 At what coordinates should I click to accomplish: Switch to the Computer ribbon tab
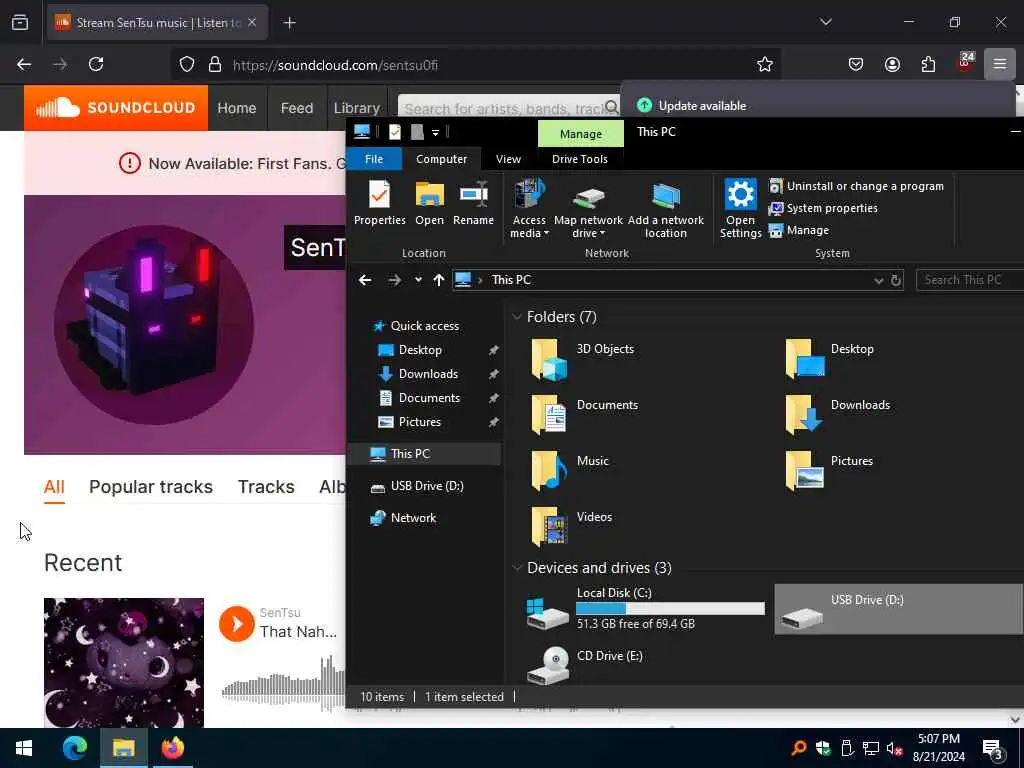point(441,159)
